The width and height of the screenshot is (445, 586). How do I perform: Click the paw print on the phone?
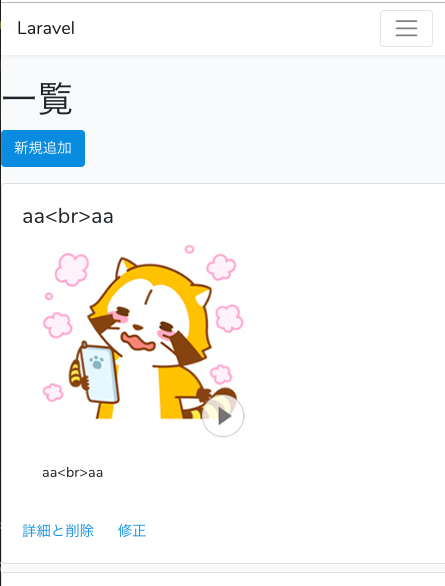[97, 362]
